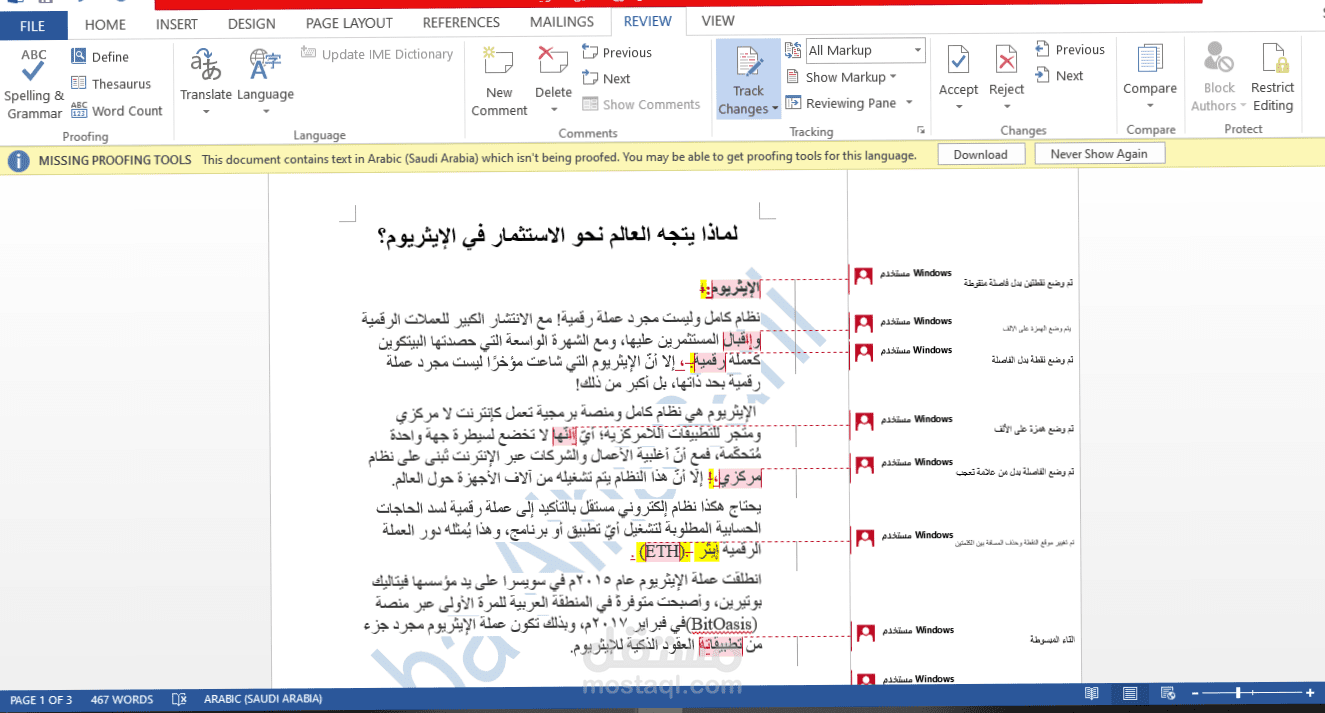Viewport: 1325px width, 713px height.
Task: Switch to Read Mode view
Action: click(x=1091, y=693)
